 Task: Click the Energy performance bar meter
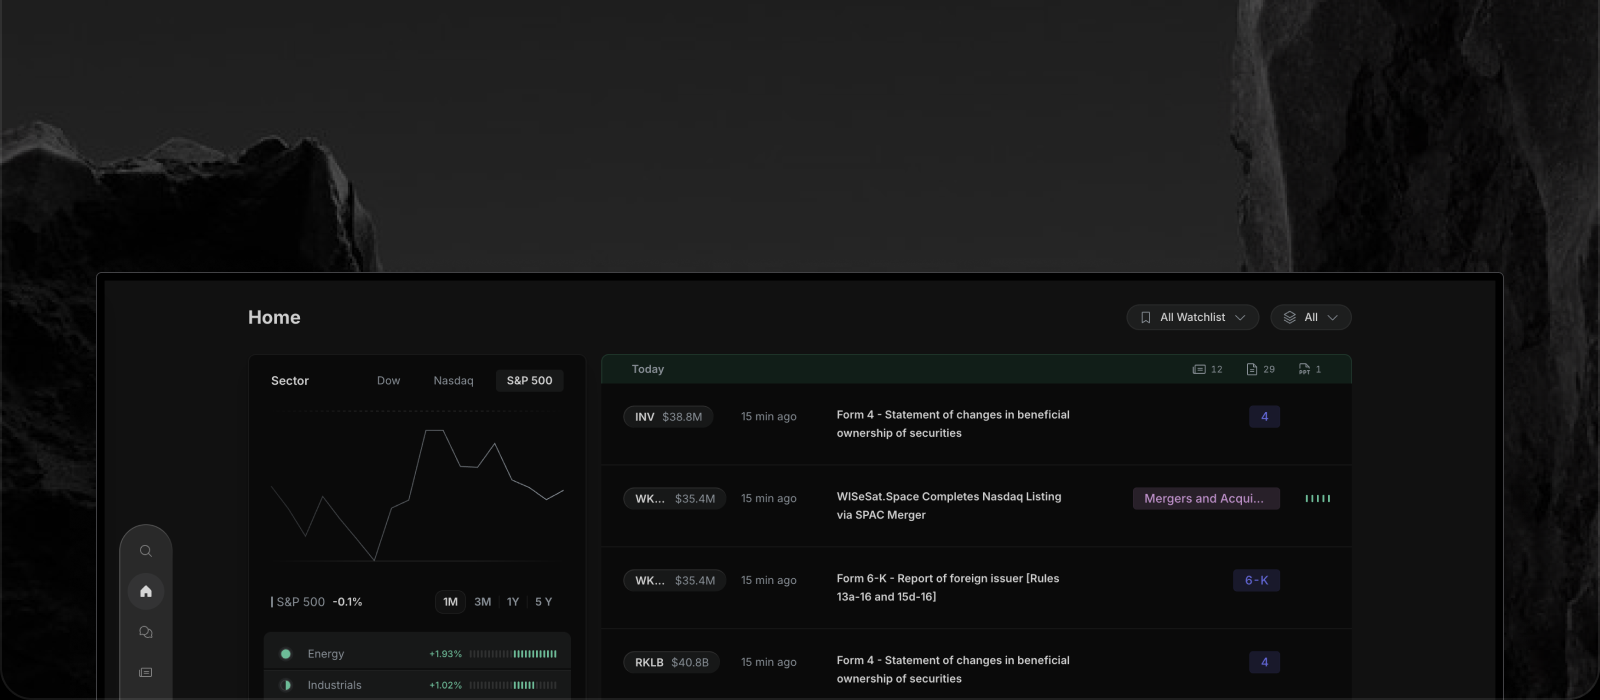513,654
